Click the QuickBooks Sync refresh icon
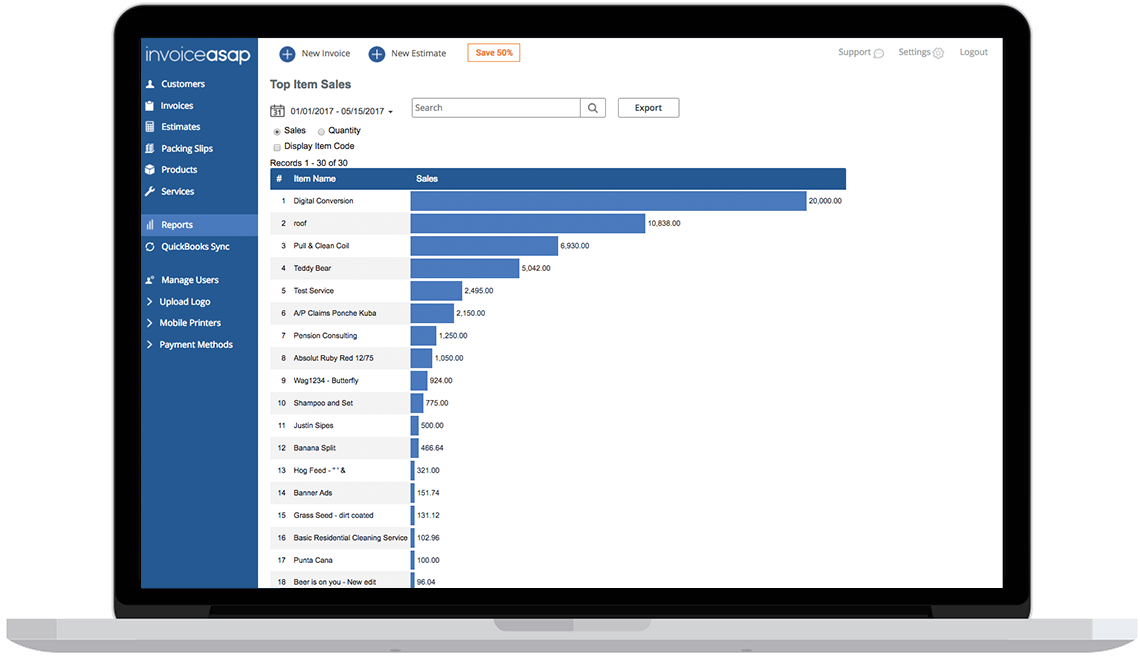Viewport: 1140px width, 656px height. pos(150,247)
